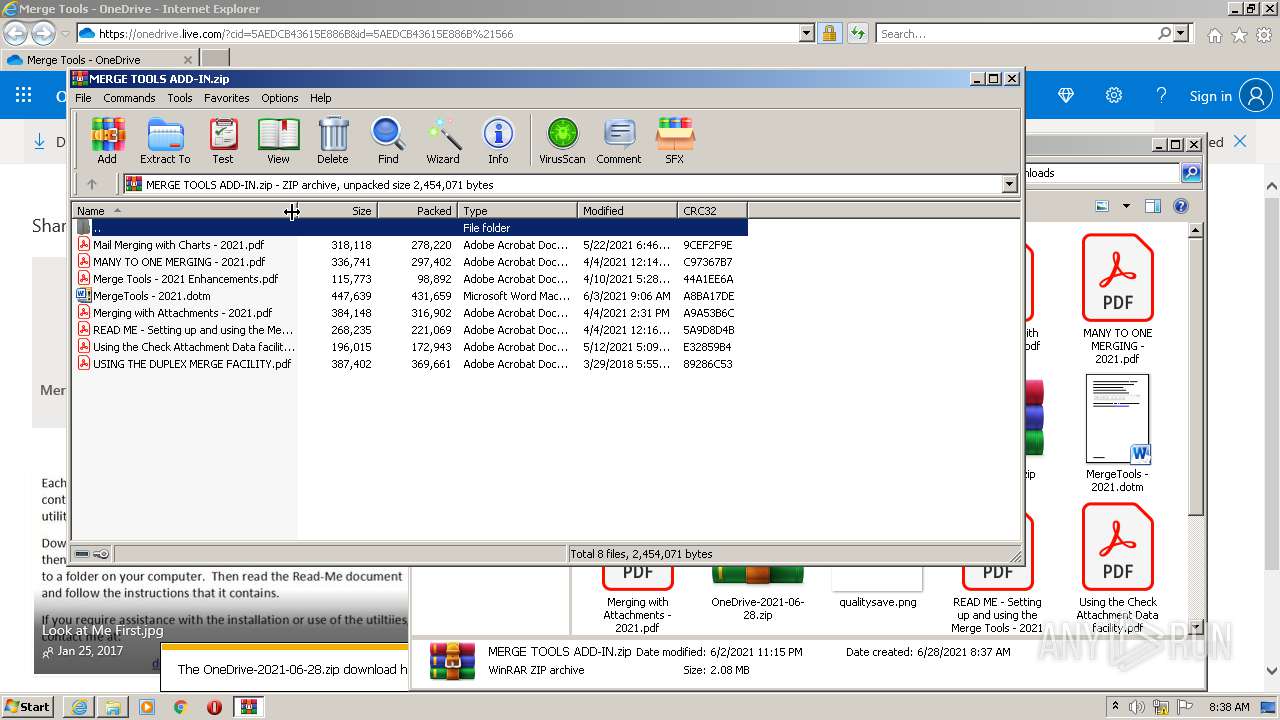Image resolution: width=1280 pixels, height=720 pixels.
Task: Open the OneDrive app launcher grid
Action: 24,96
